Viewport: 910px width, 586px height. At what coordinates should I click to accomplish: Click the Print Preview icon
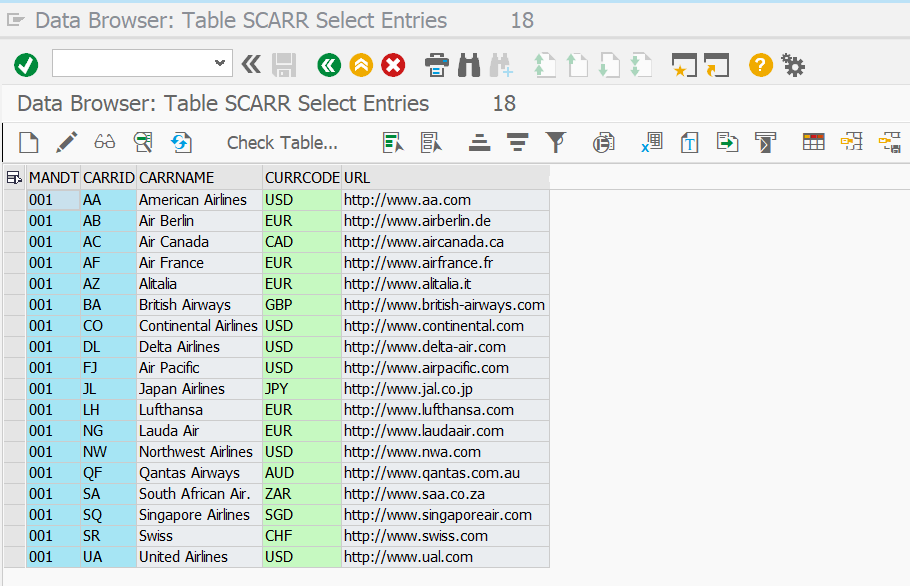click(604, 142)
